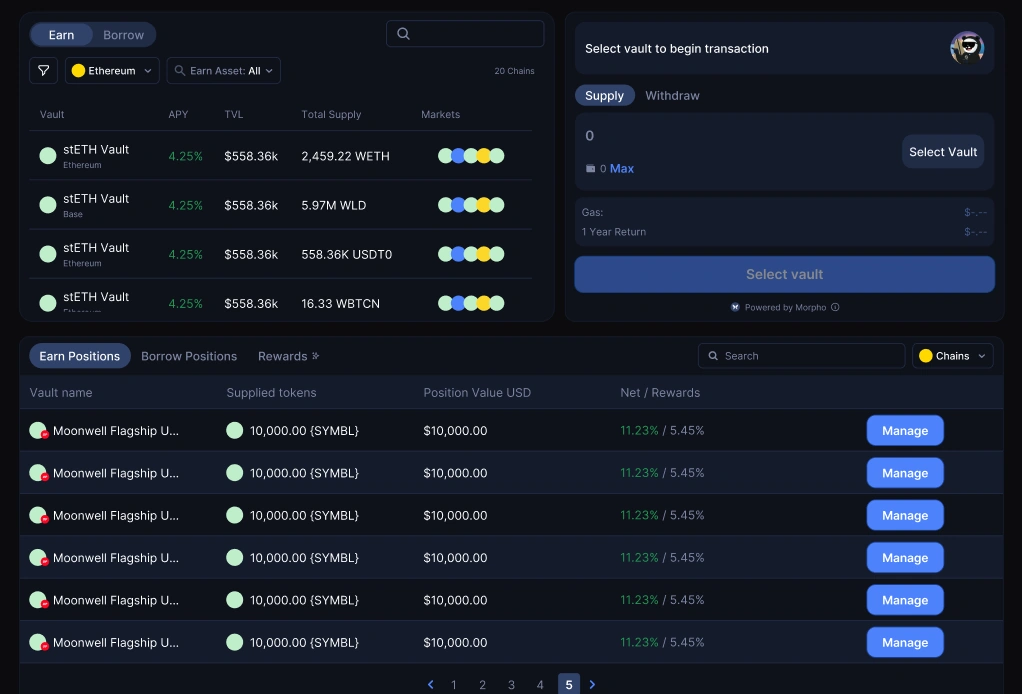This screenshot has width=1022, height=694.
Task: Open the Earn Asset: All dropdown
Action: [224, 70]
